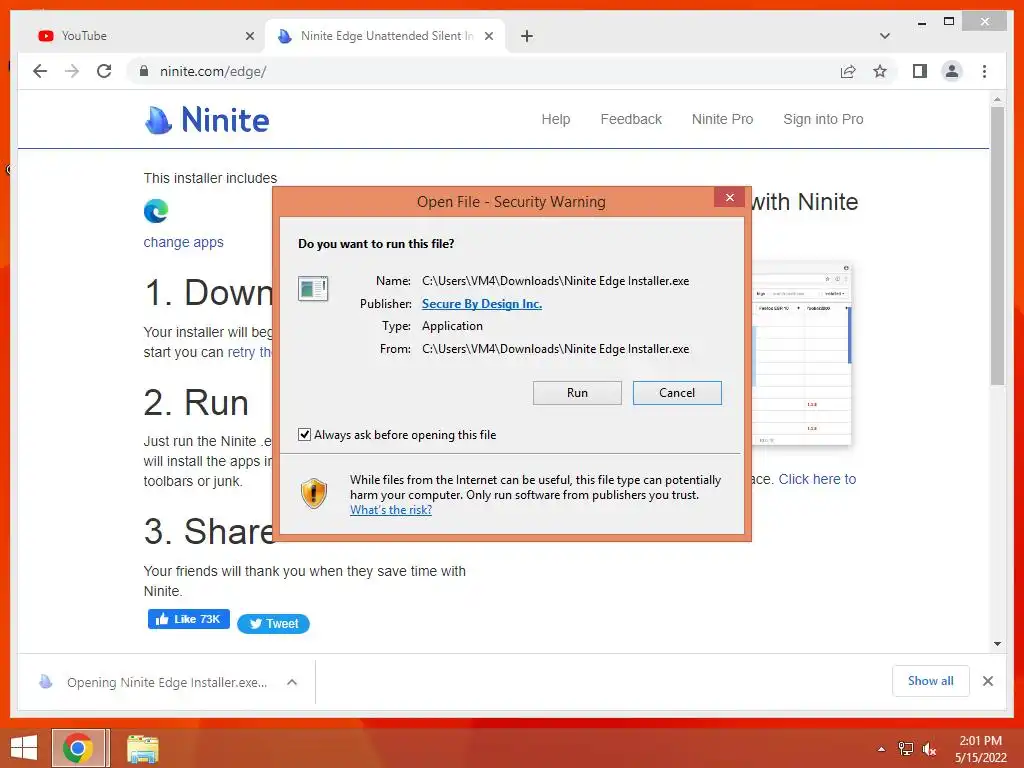Reload the Ninite page
This screenshot has width=1024, height=768.
coord(104,71)
